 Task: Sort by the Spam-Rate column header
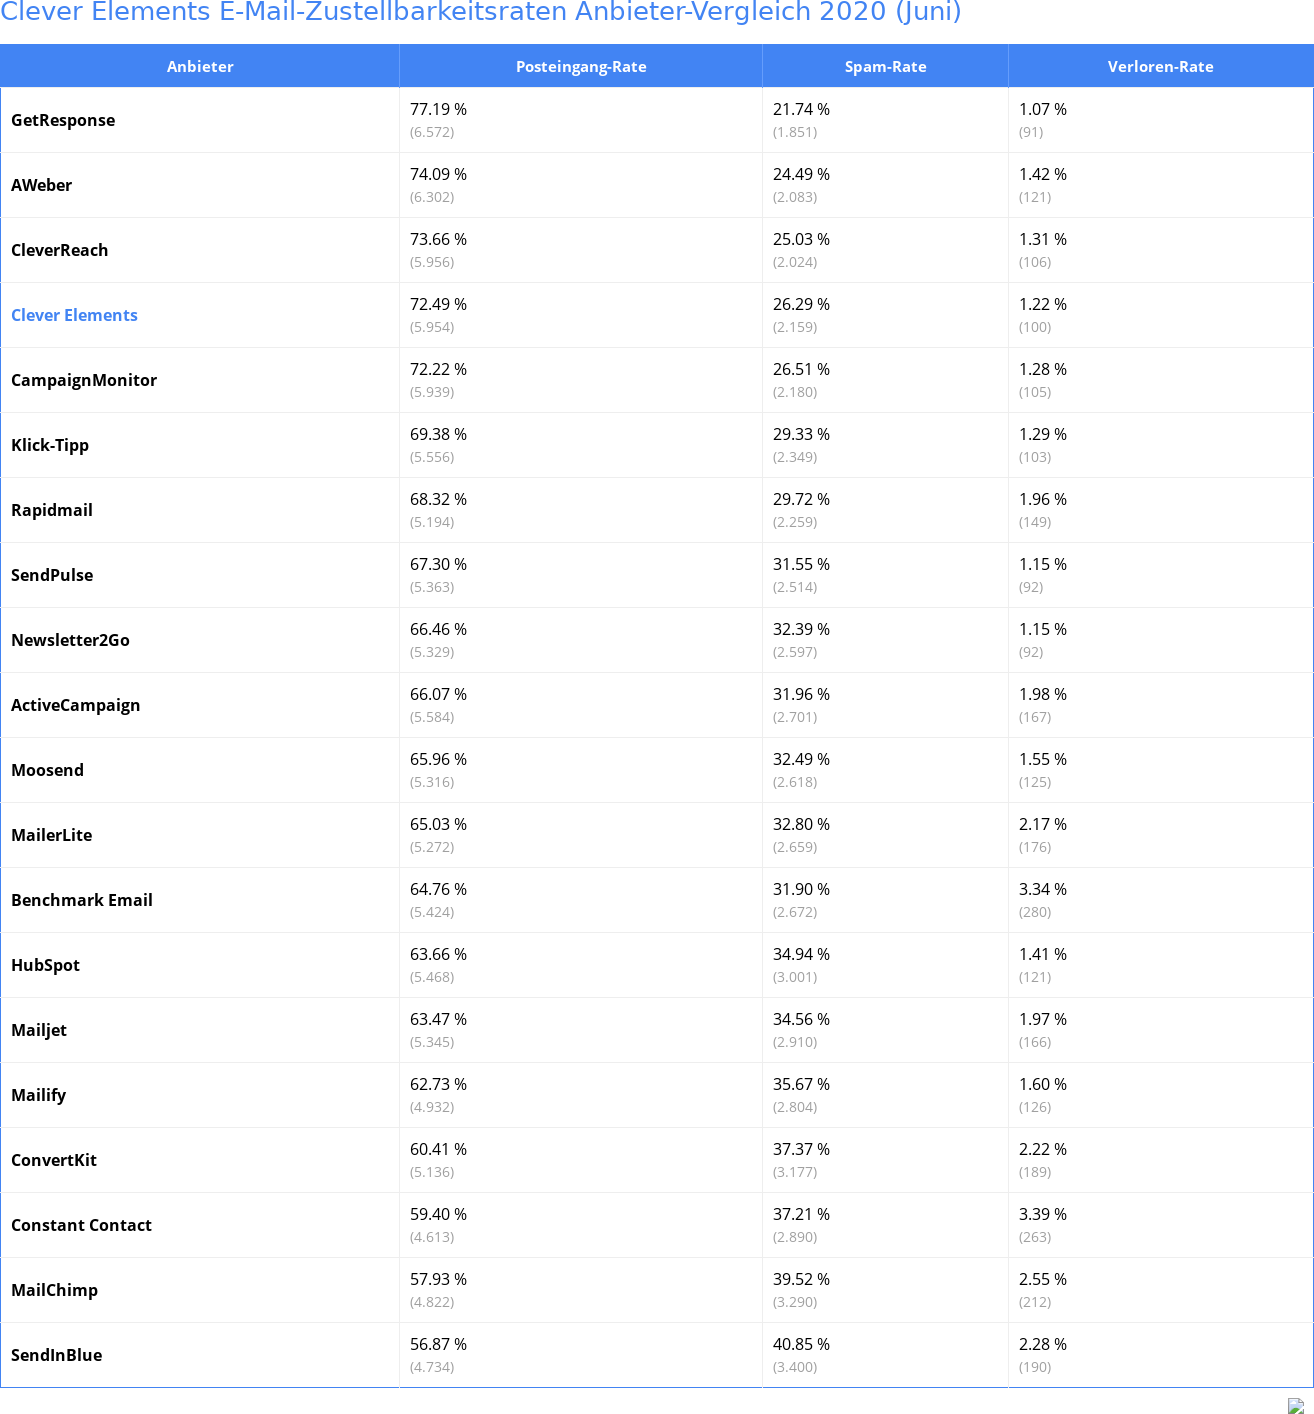pyautogui.click(x=885, y=66)
